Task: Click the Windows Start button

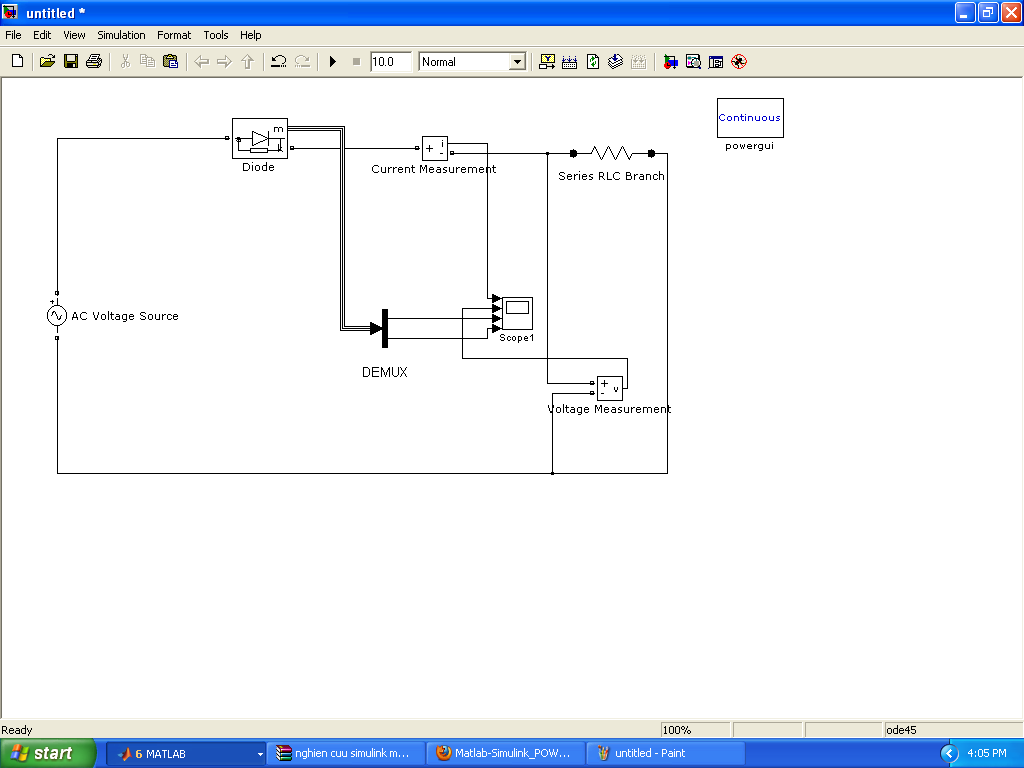Action: click(48, 753)
